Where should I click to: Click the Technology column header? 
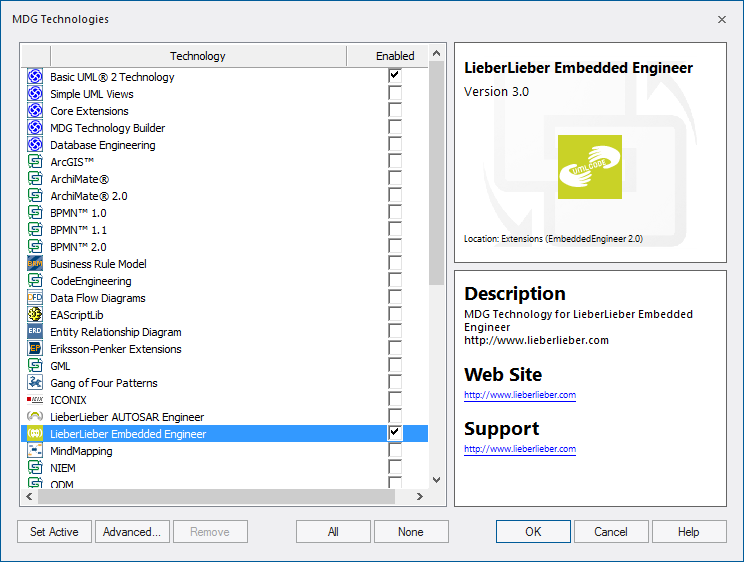(198, 56)
